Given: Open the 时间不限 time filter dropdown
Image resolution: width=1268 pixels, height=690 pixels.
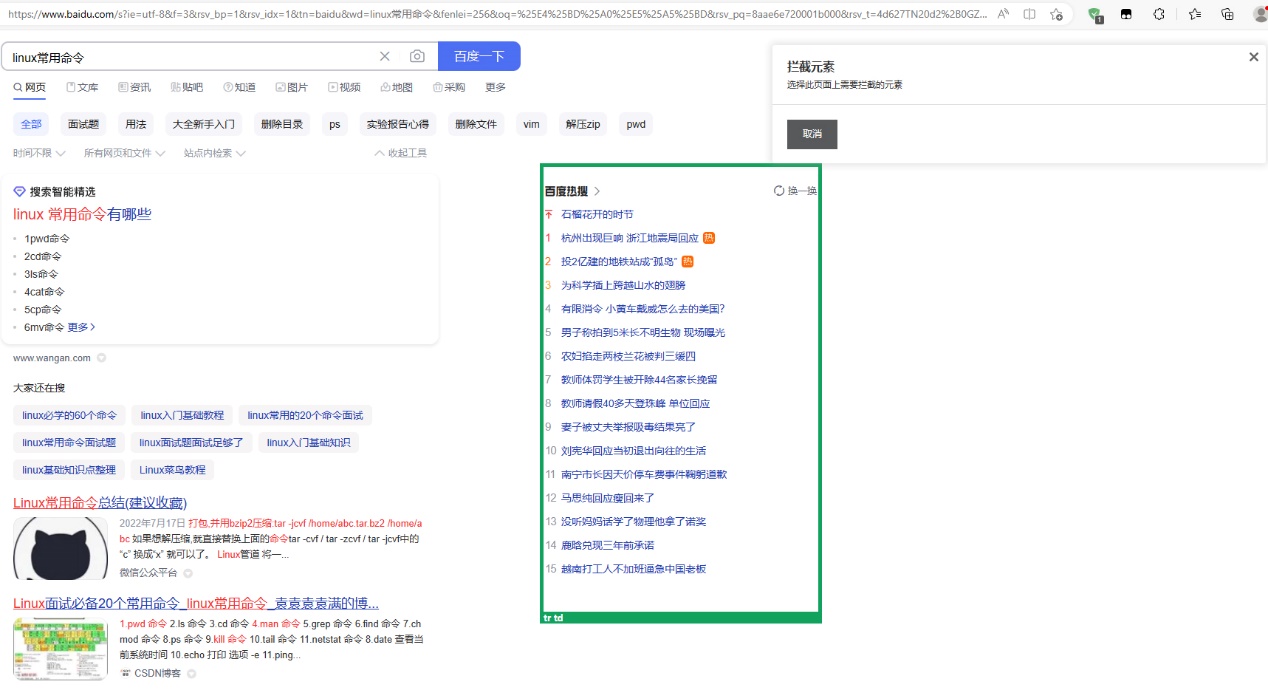Looking at the screenshot, I should (x=39, y=153).
